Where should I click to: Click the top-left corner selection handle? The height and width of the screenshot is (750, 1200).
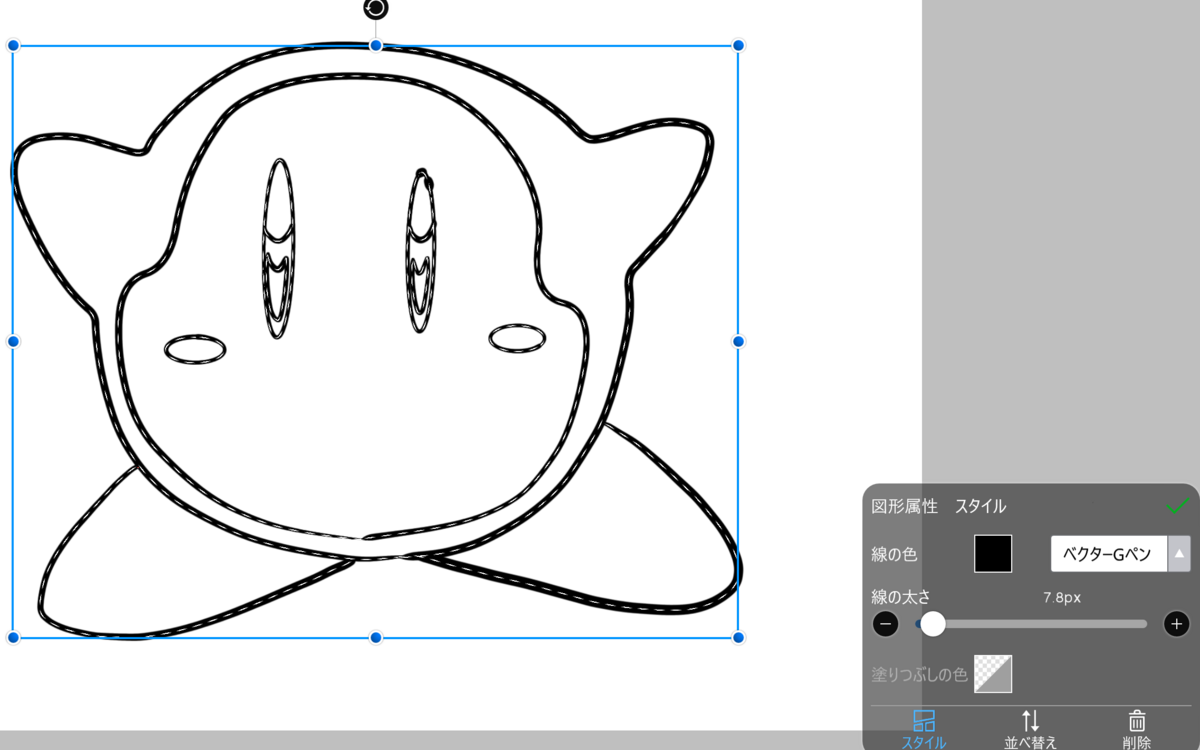pyautogui.click(x=13, y=45)
